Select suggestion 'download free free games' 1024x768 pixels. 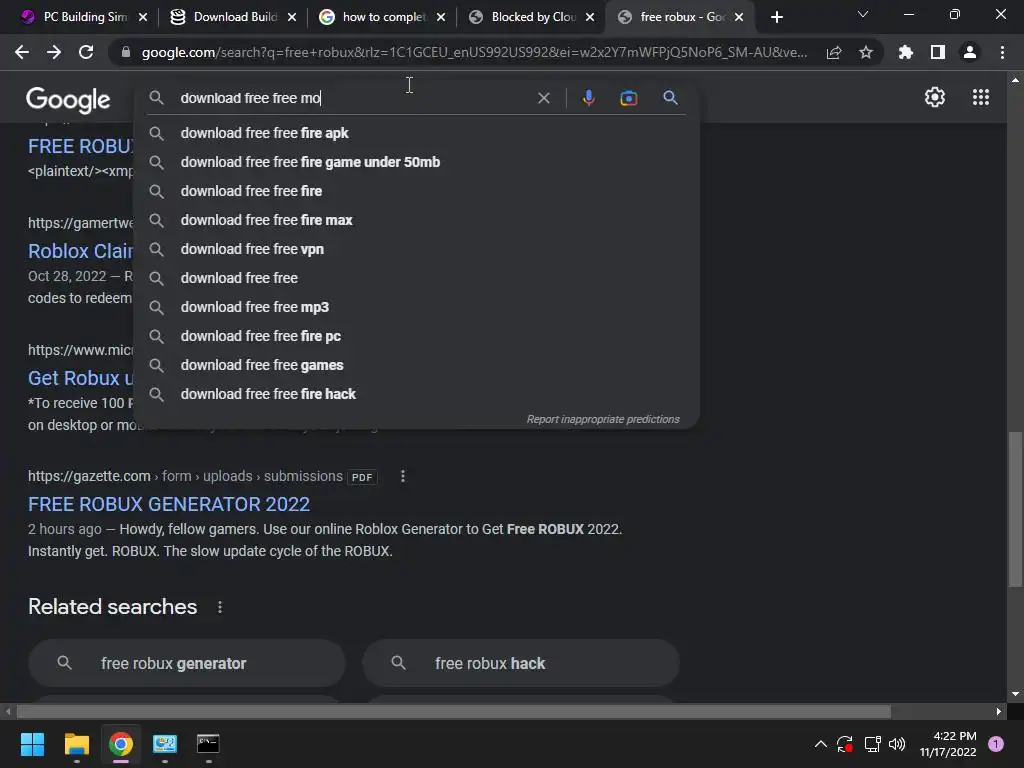416,365
